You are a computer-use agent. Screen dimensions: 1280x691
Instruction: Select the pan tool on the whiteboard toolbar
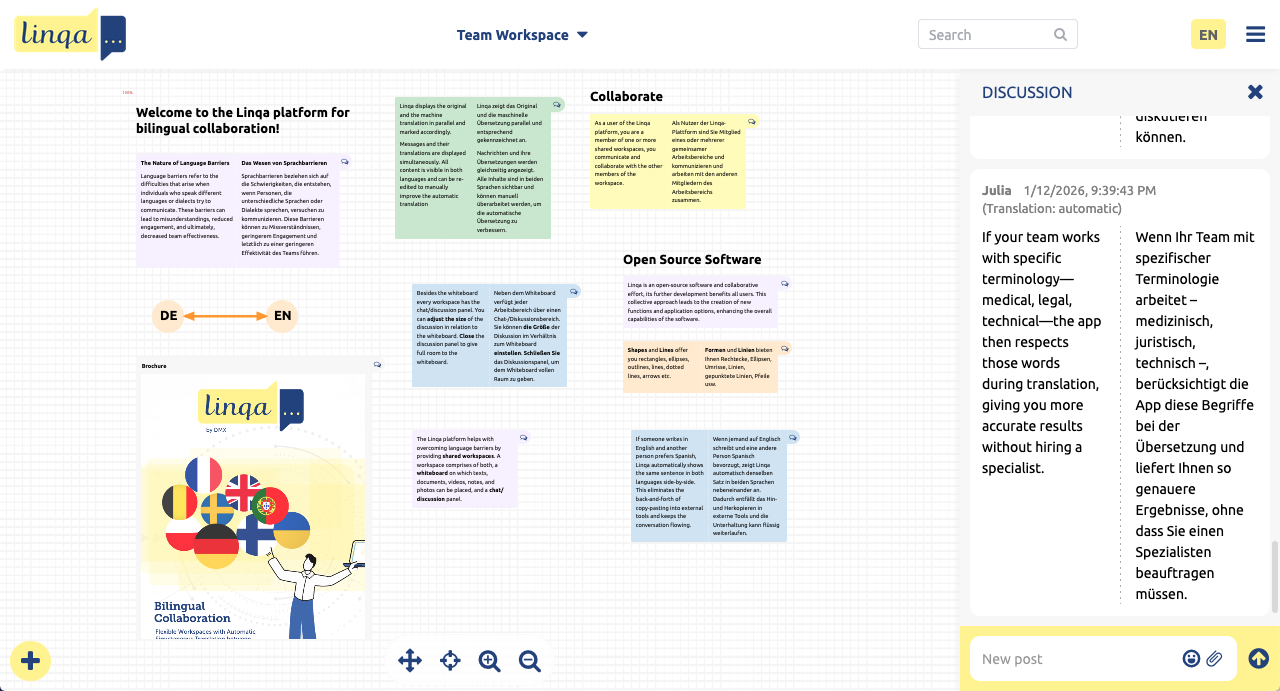click(410, 660)
